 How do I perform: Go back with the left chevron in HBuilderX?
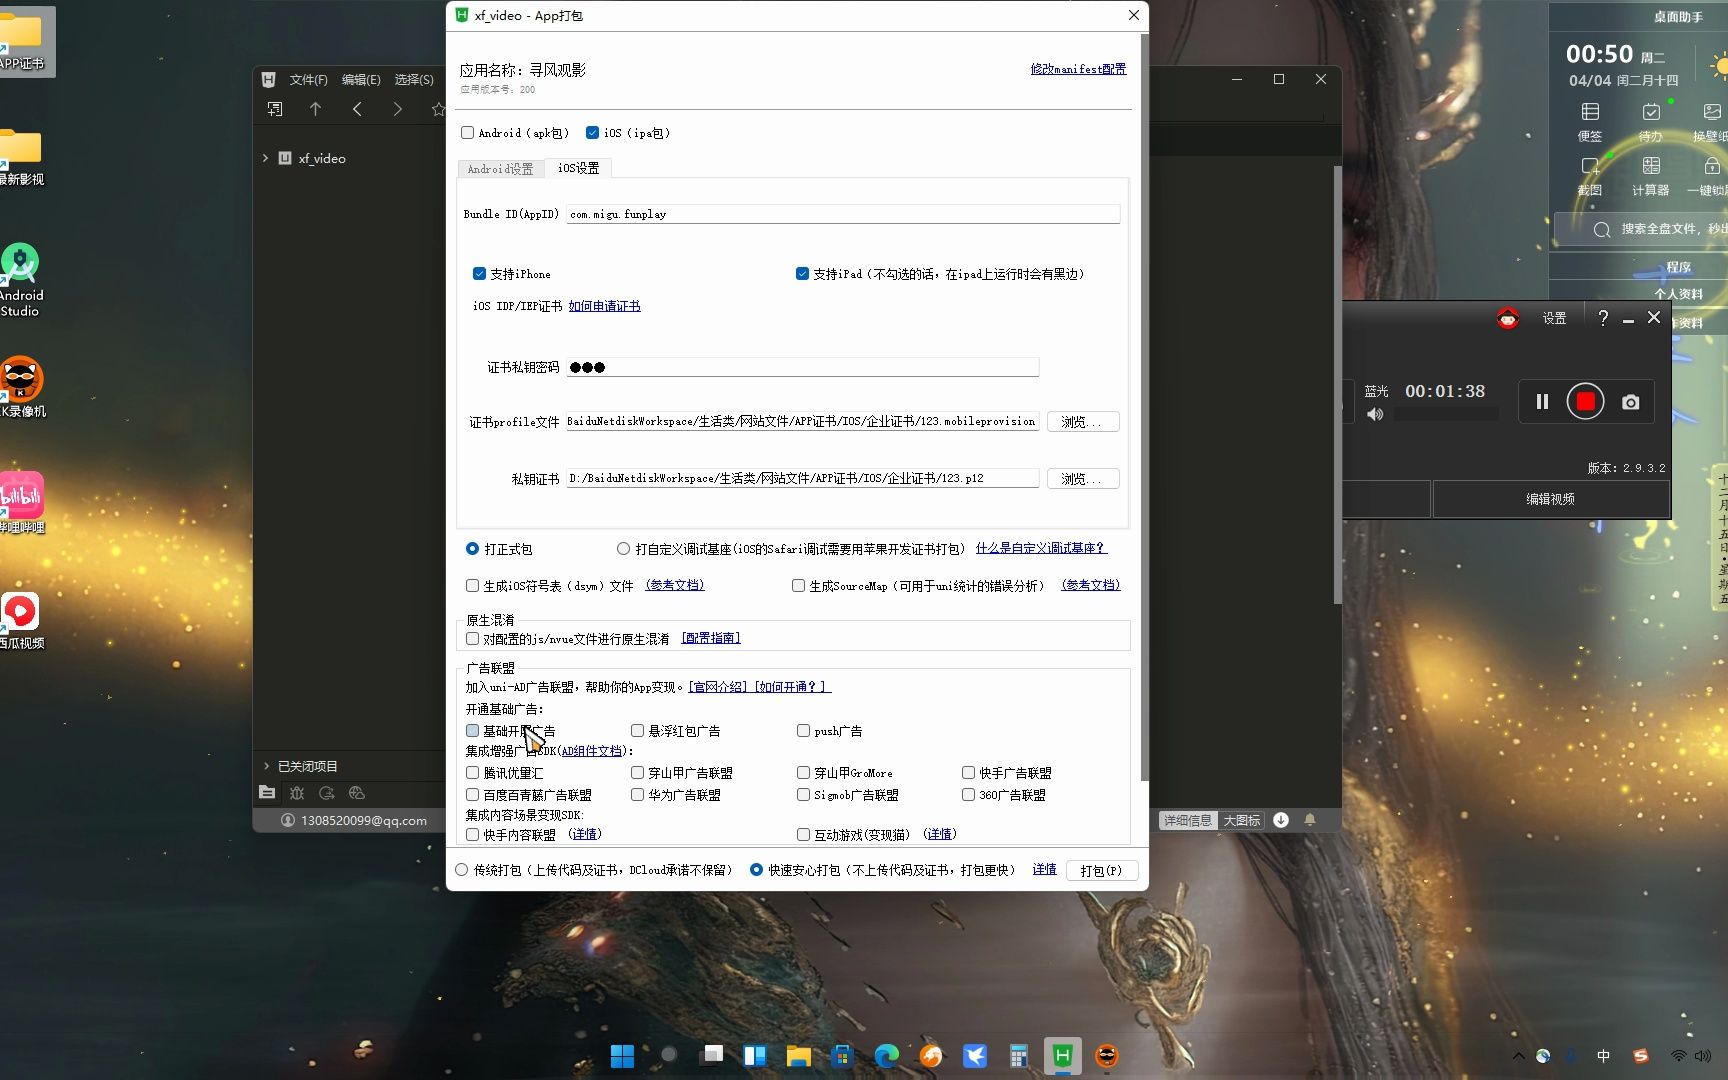pyautogui.click(x=357, y=109)
